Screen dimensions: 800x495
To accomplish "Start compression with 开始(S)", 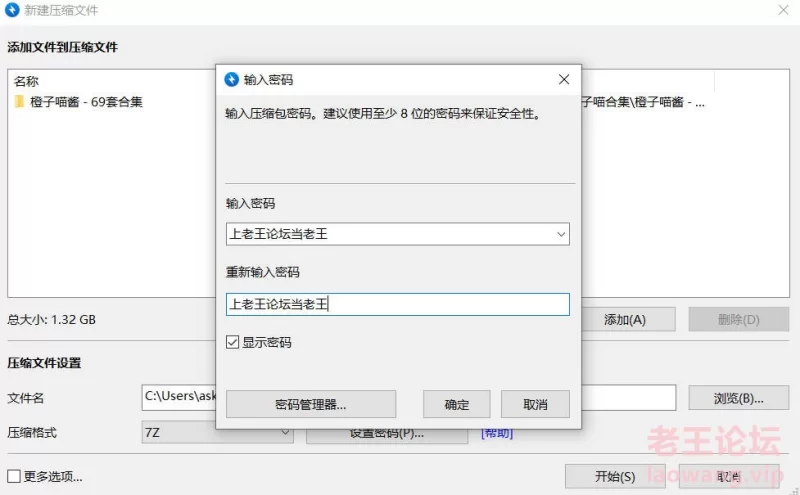I will [x=615, y=476].
